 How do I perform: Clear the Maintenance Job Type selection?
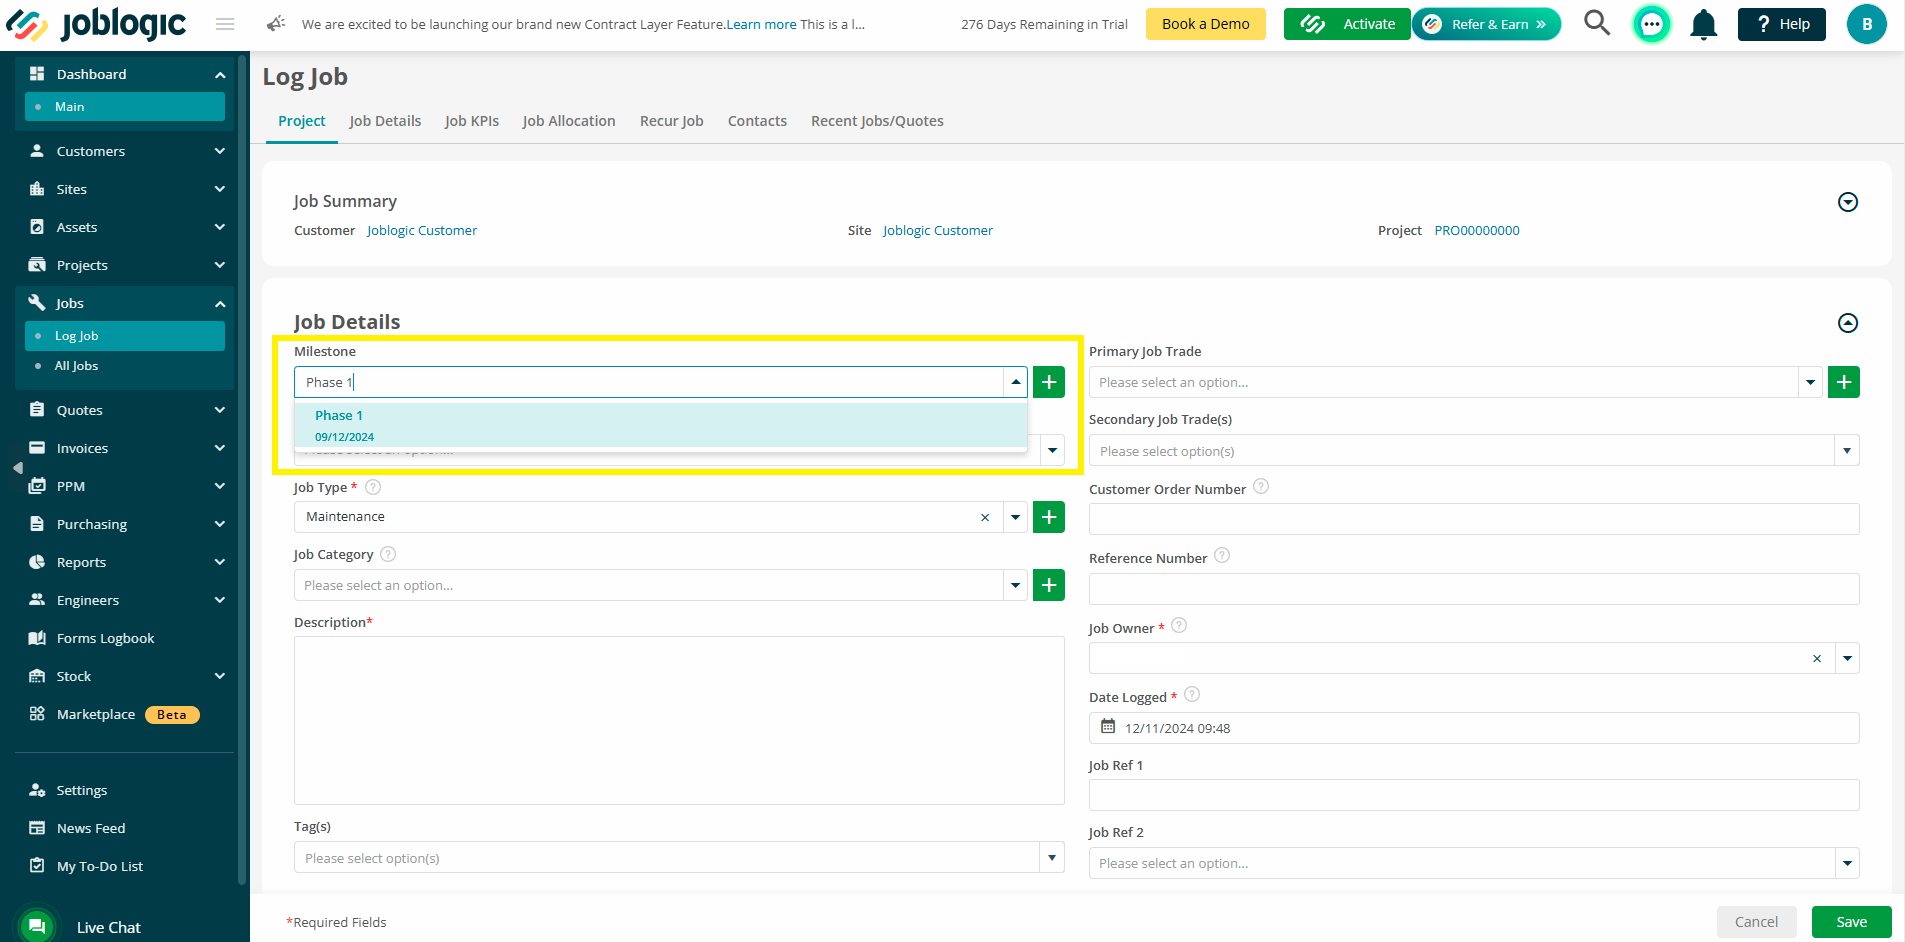coord(985,517)
